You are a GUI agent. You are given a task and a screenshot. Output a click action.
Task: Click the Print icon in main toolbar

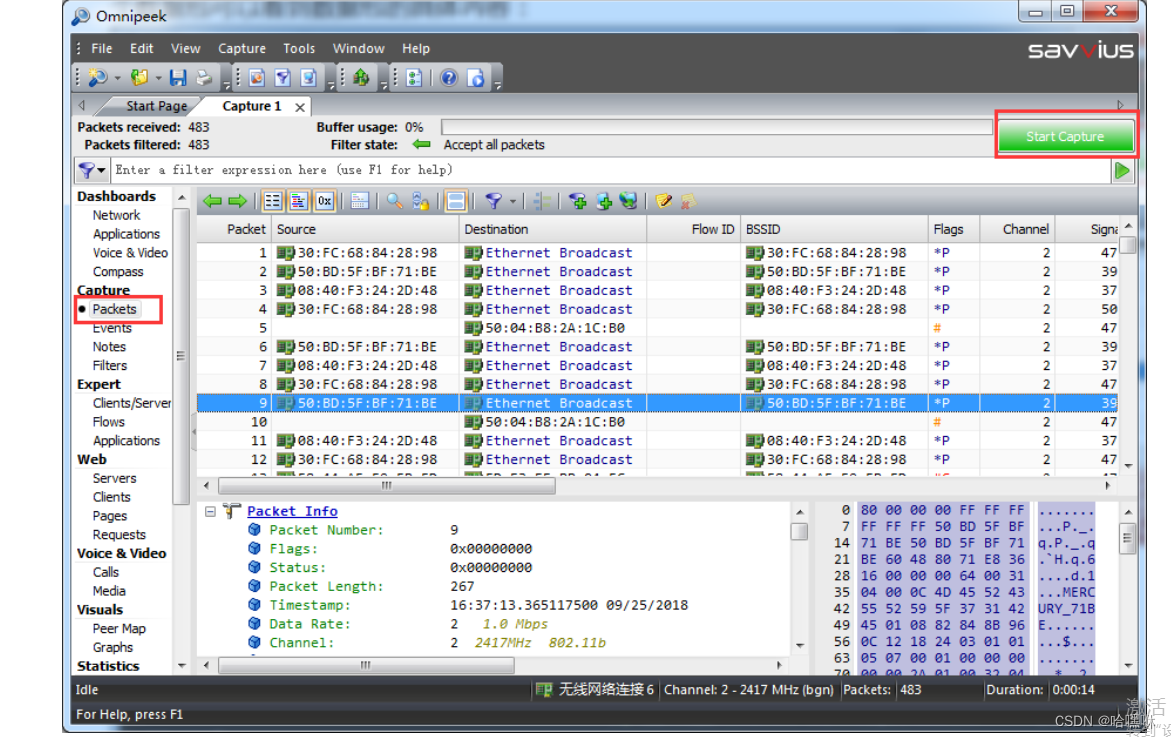(203, 78)
